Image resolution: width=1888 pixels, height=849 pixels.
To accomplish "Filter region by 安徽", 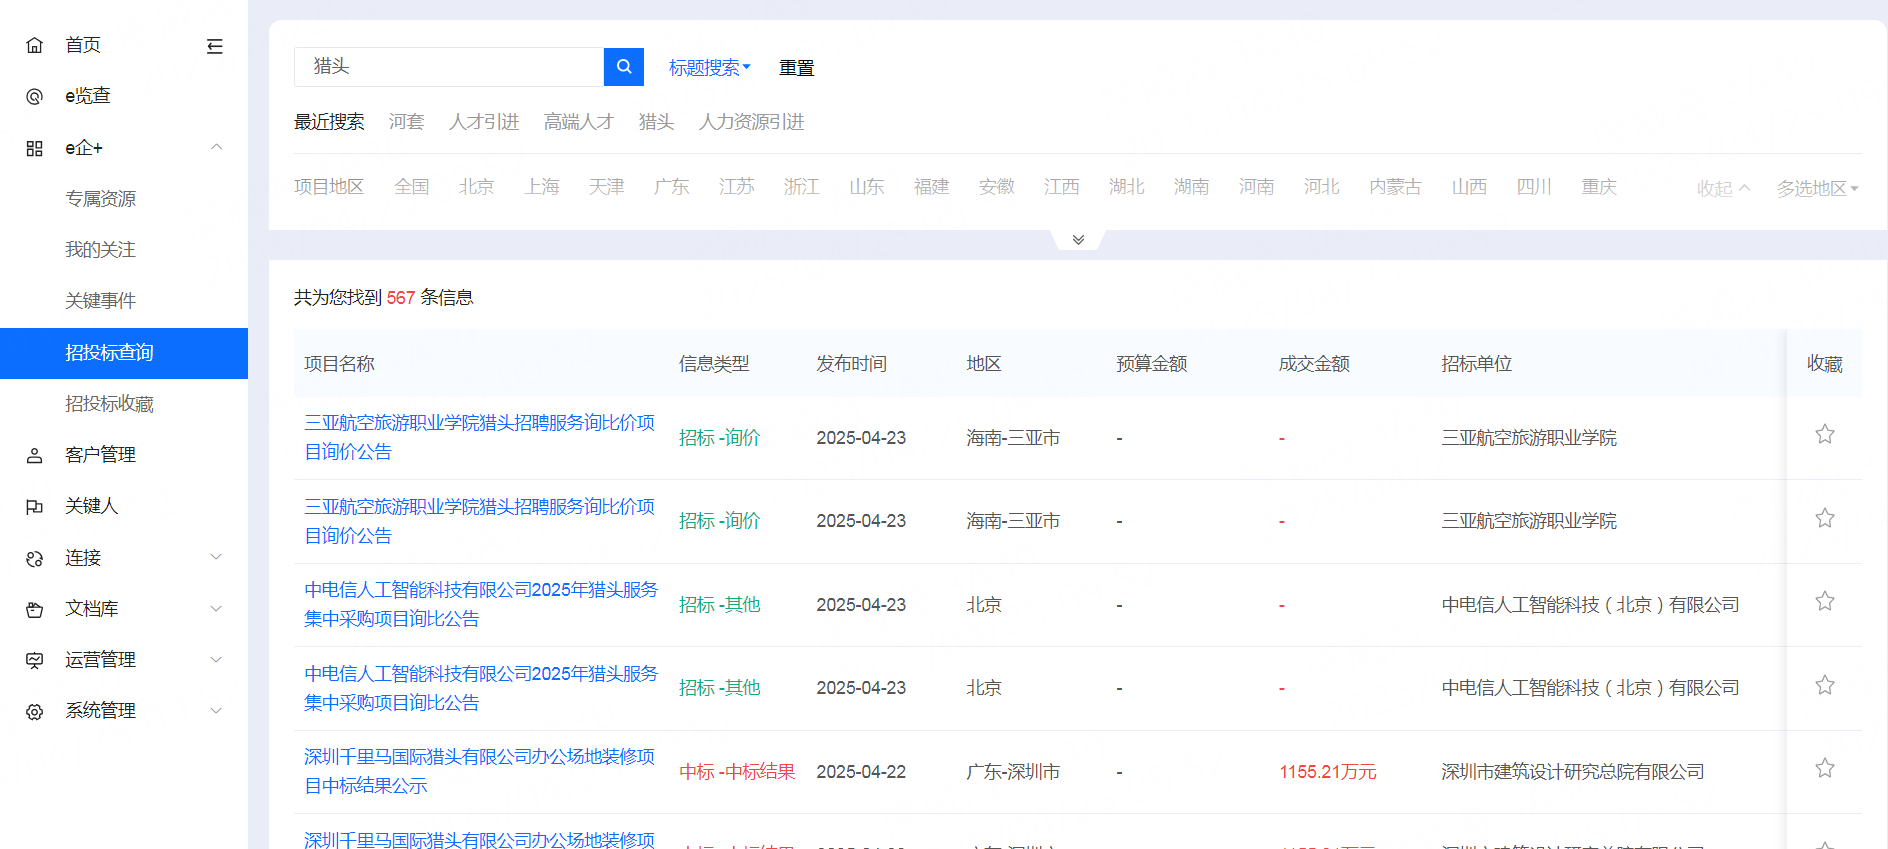I will pyautogui.click(x=997, y=187).
